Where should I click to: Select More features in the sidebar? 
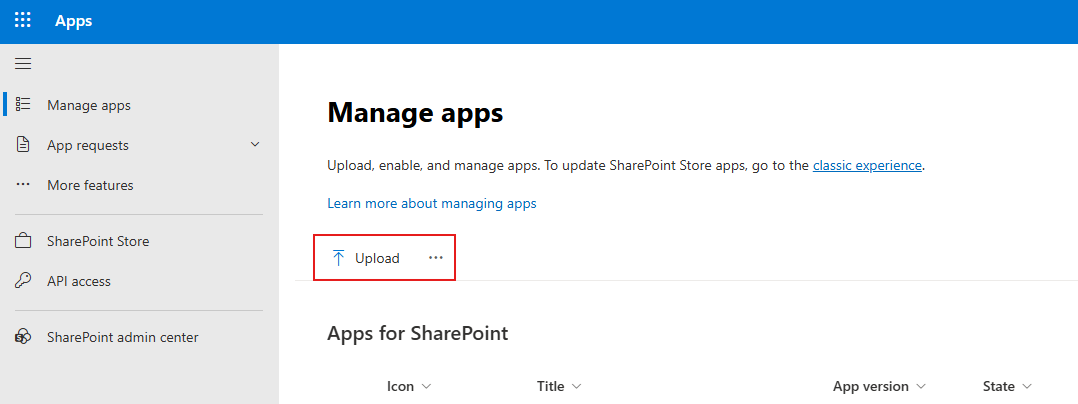click(90, 185)
